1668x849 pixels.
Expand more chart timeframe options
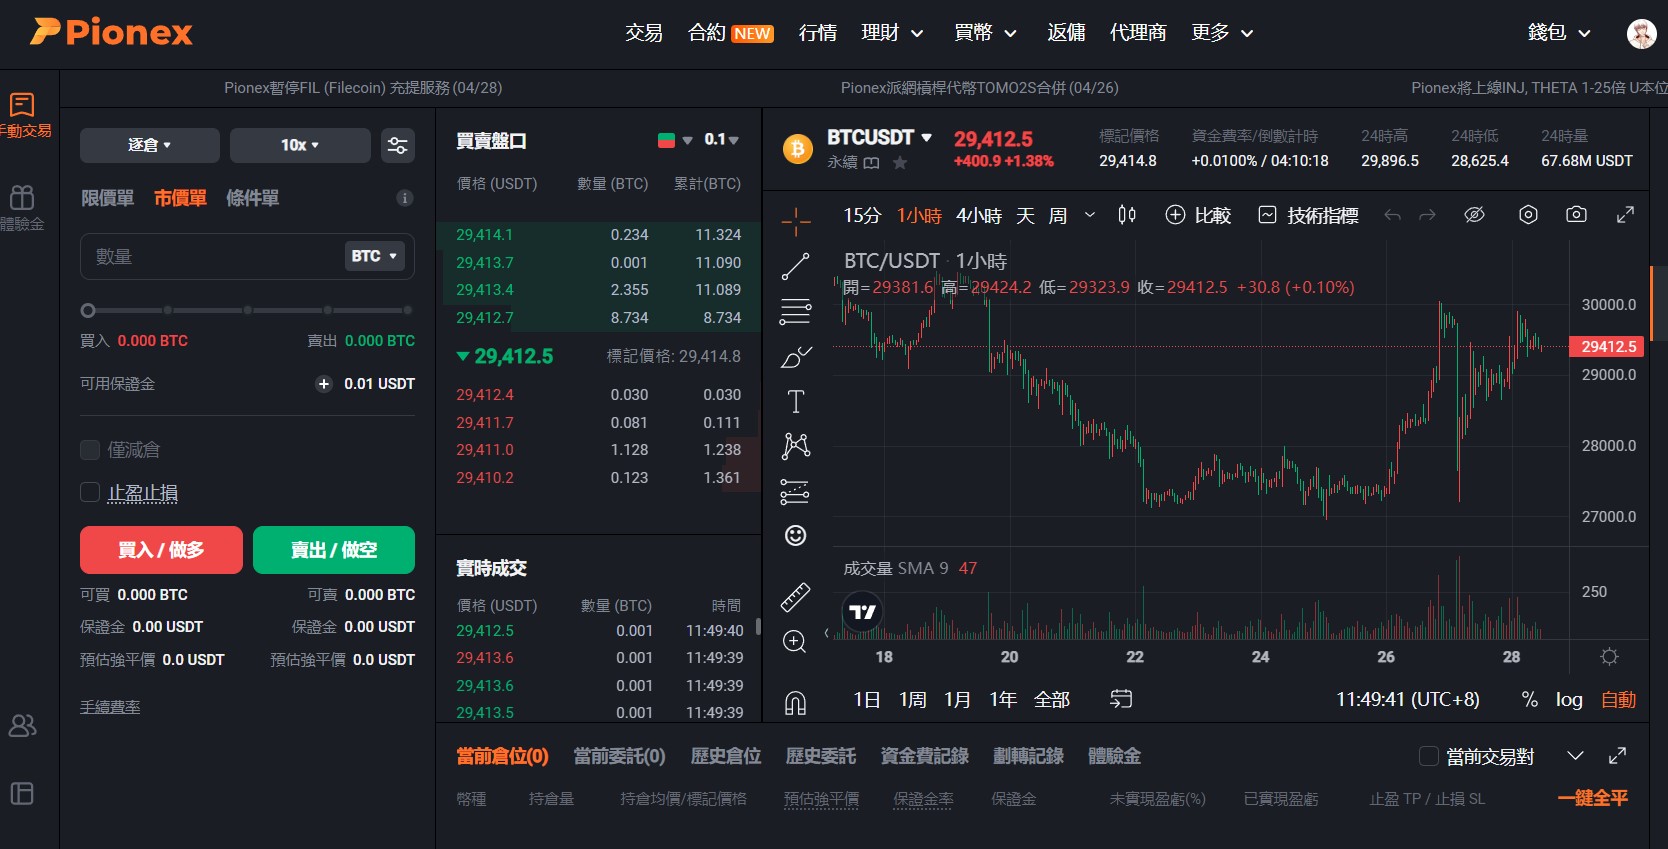coord(1090,215)
